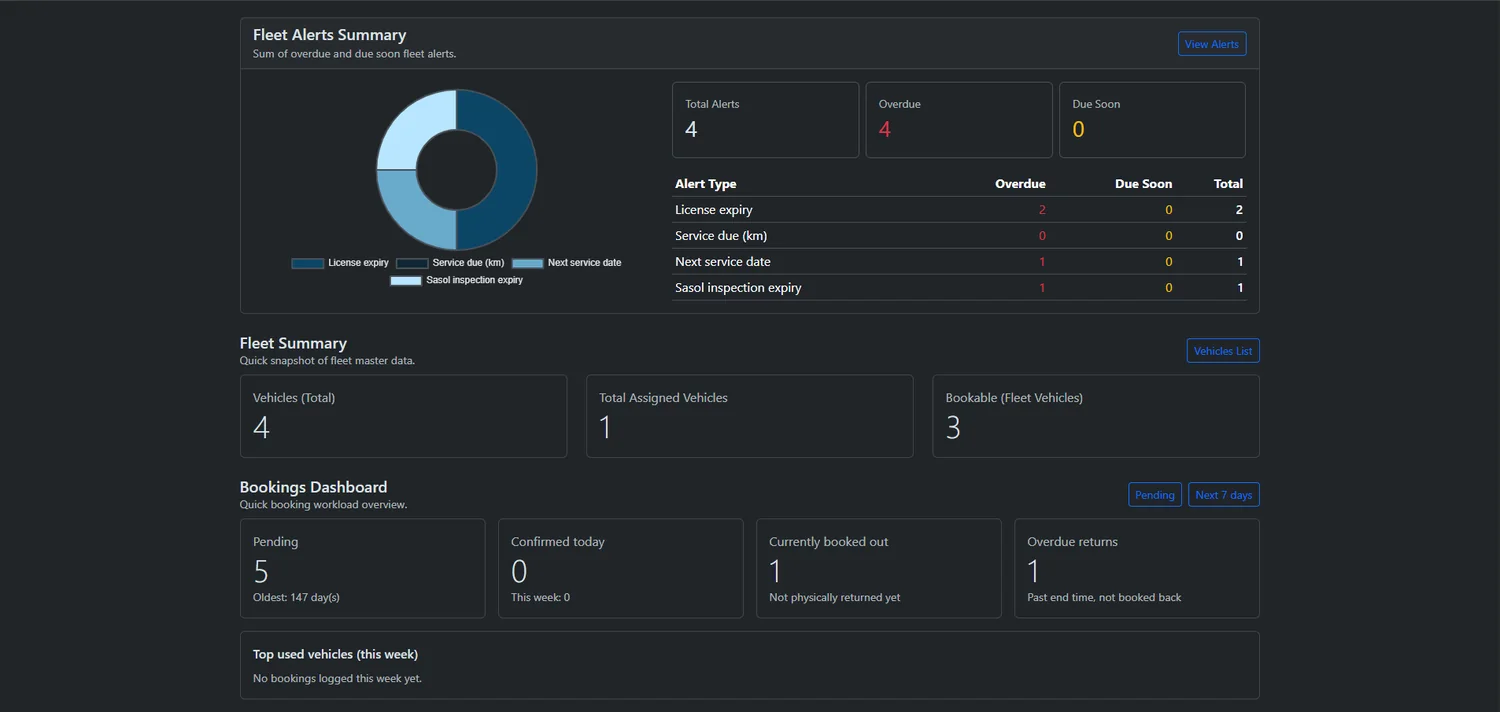The image size is (1500, 712).
Task: Click the Bookable (Fleet Vehicles) card
Action: tap(1096, 416)
